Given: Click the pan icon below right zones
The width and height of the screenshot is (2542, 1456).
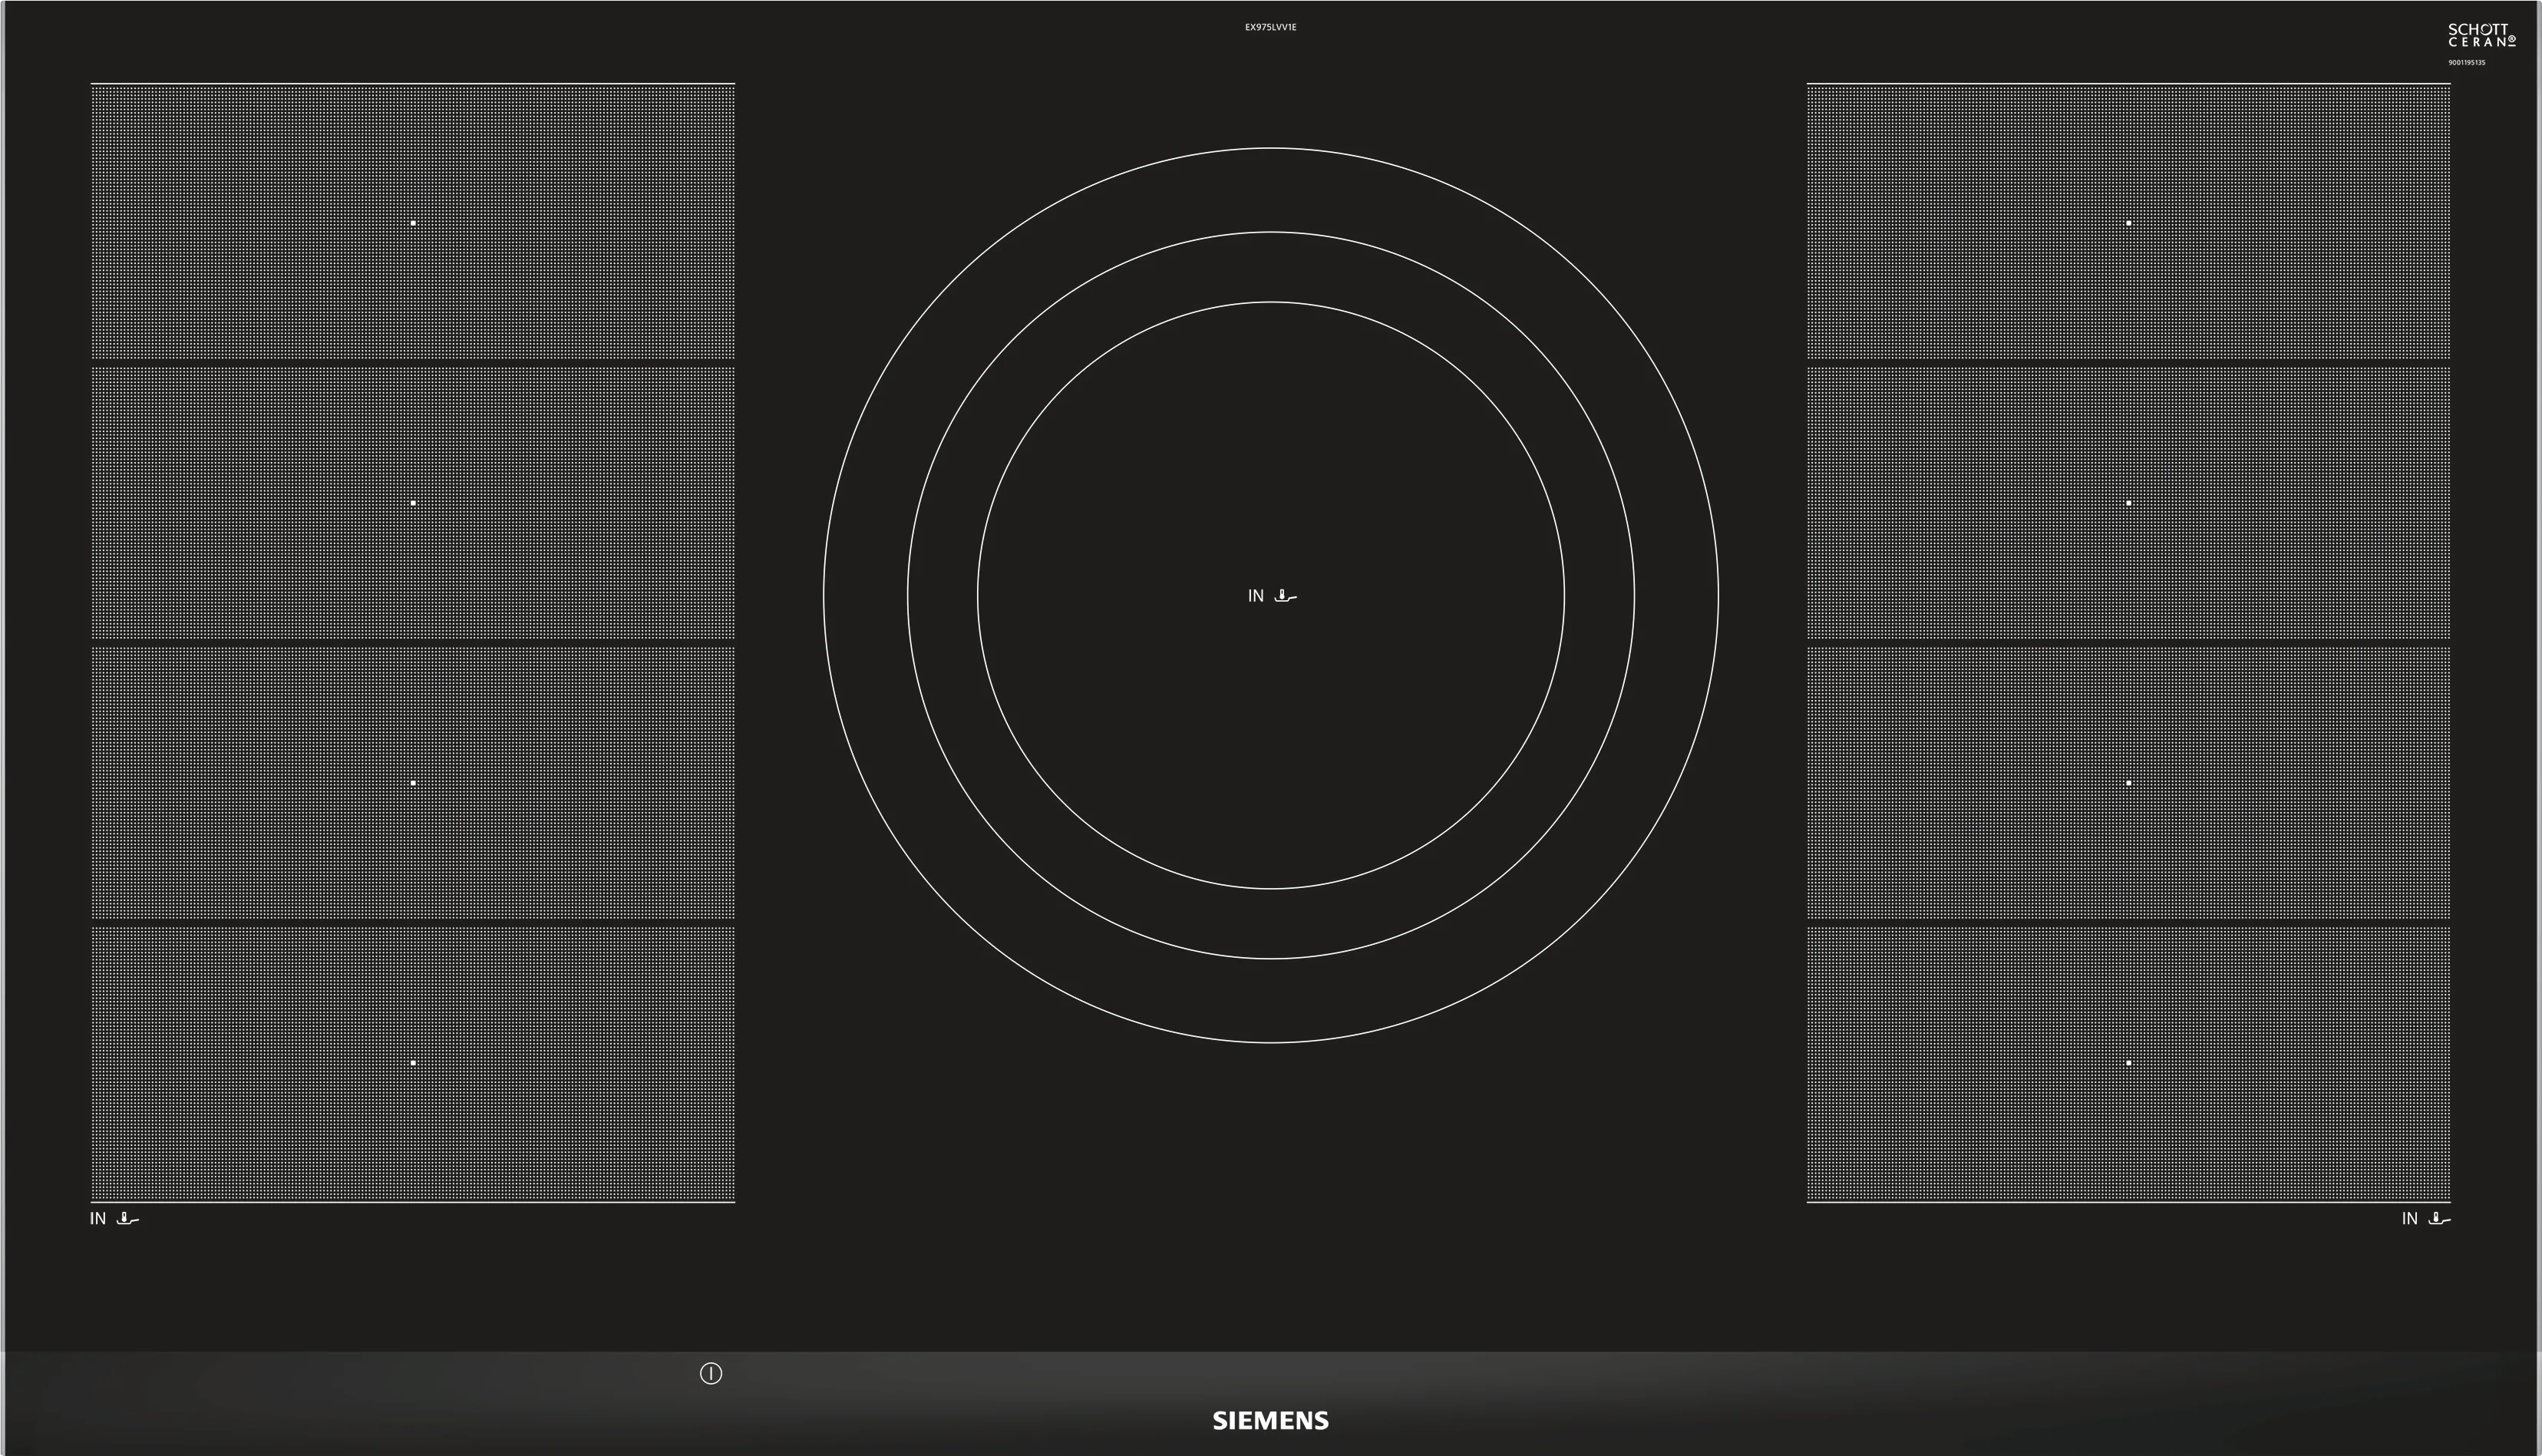Looking at the screenshot, I should coord(2439,1218).
